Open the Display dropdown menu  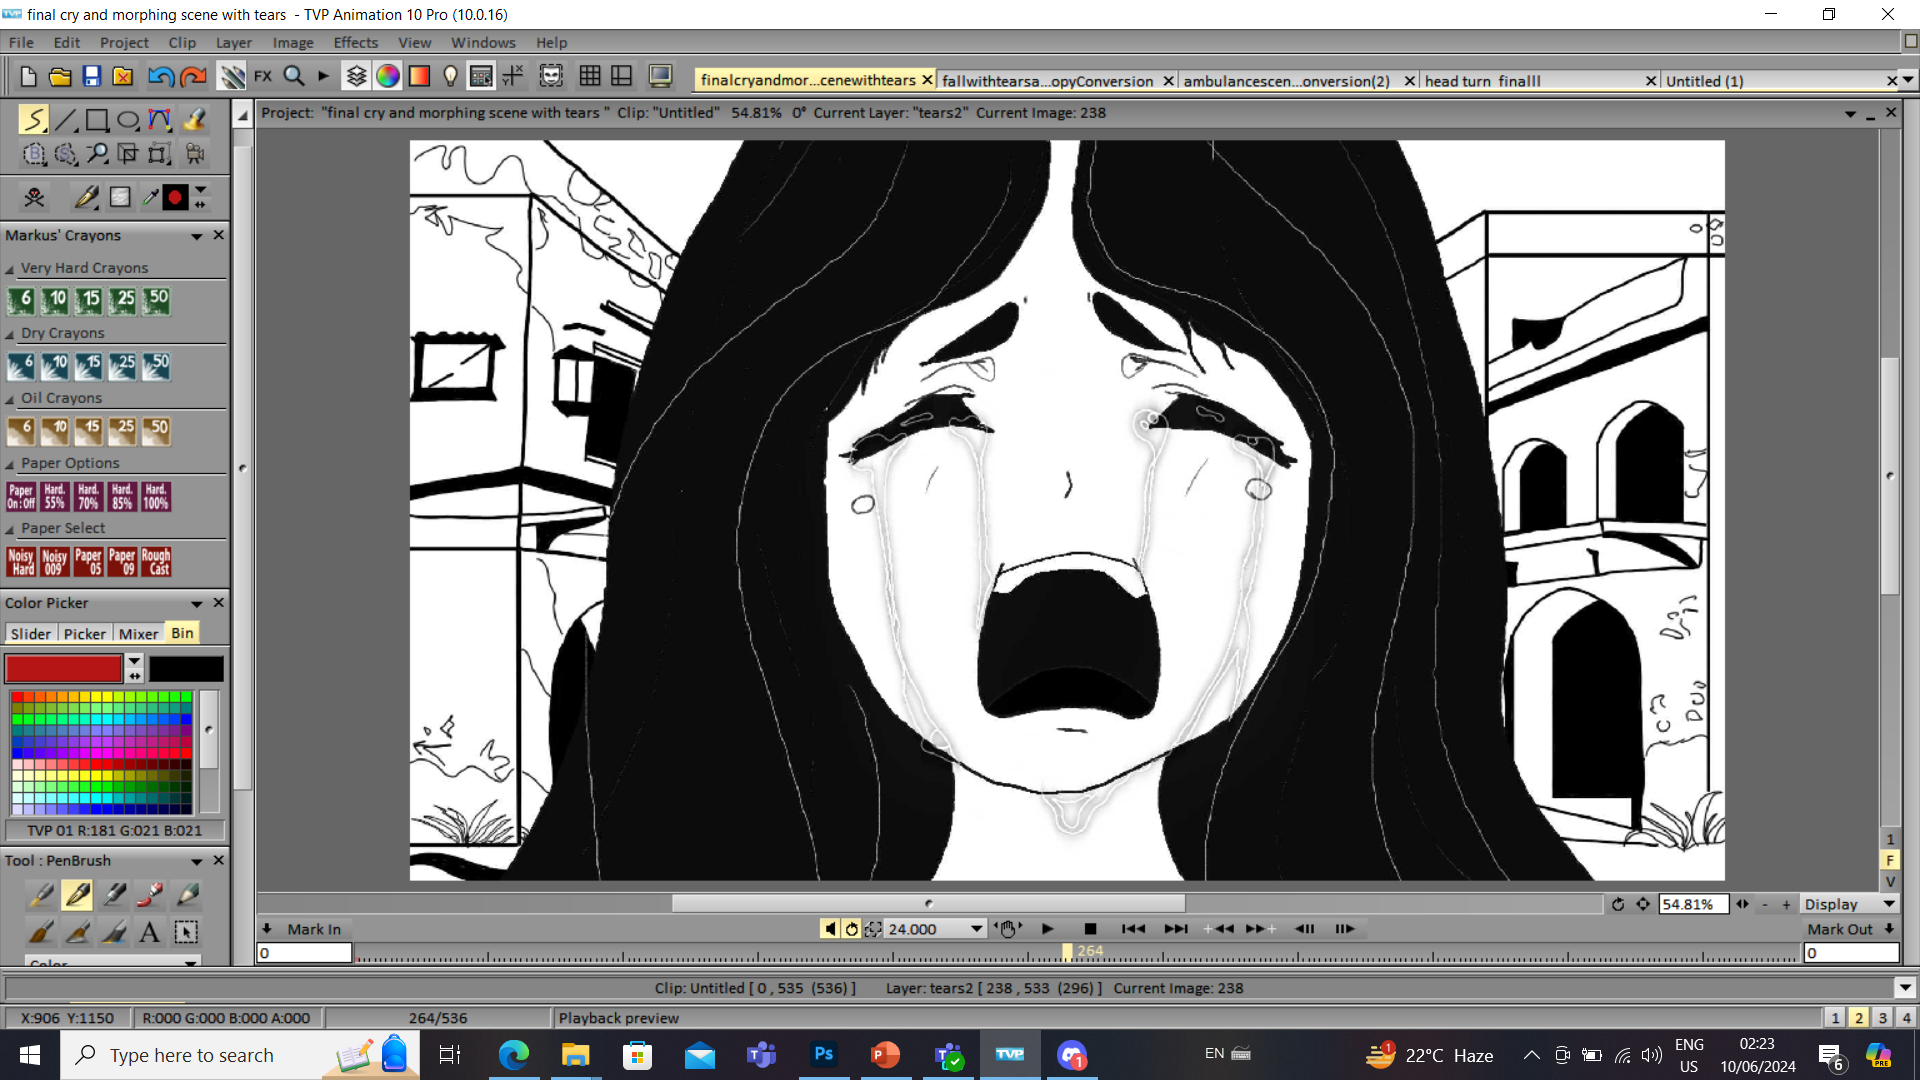(1849, 904)
